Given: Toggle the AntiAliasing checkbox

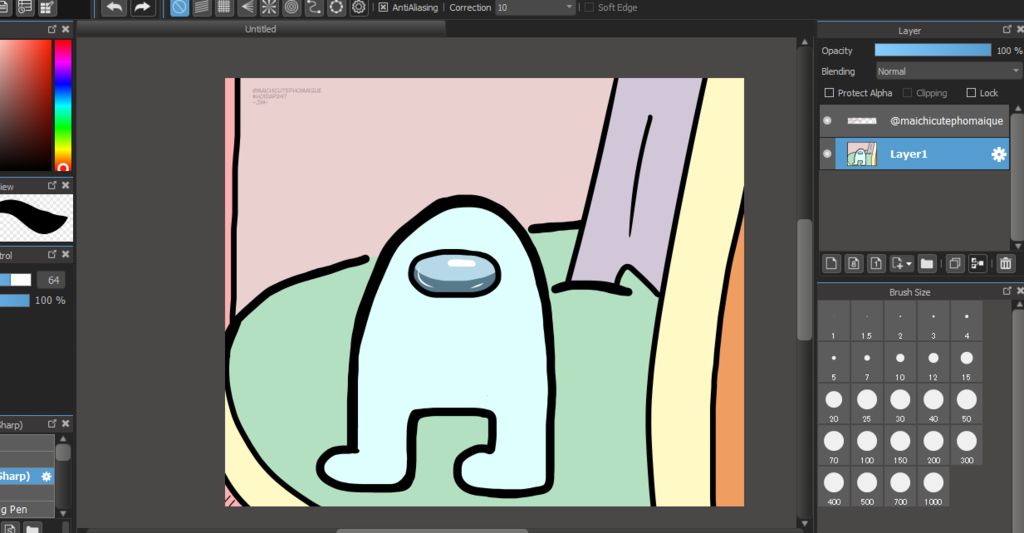Looking at the screenshot, I should tap(383, 7).
